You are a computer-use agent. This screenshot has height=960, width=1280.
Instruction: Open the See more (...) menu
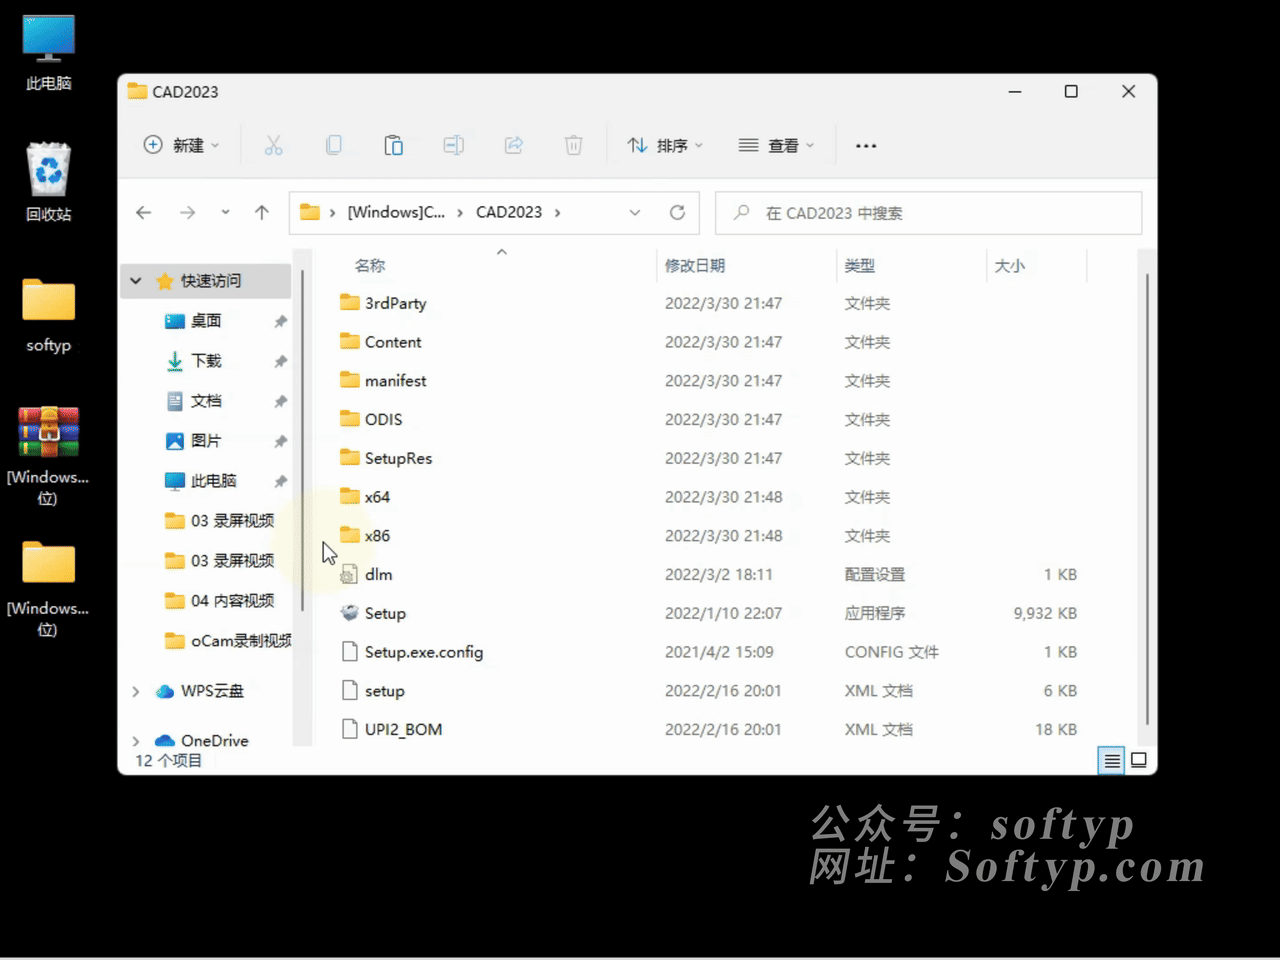pyautogui.click(x=866, y=145)
